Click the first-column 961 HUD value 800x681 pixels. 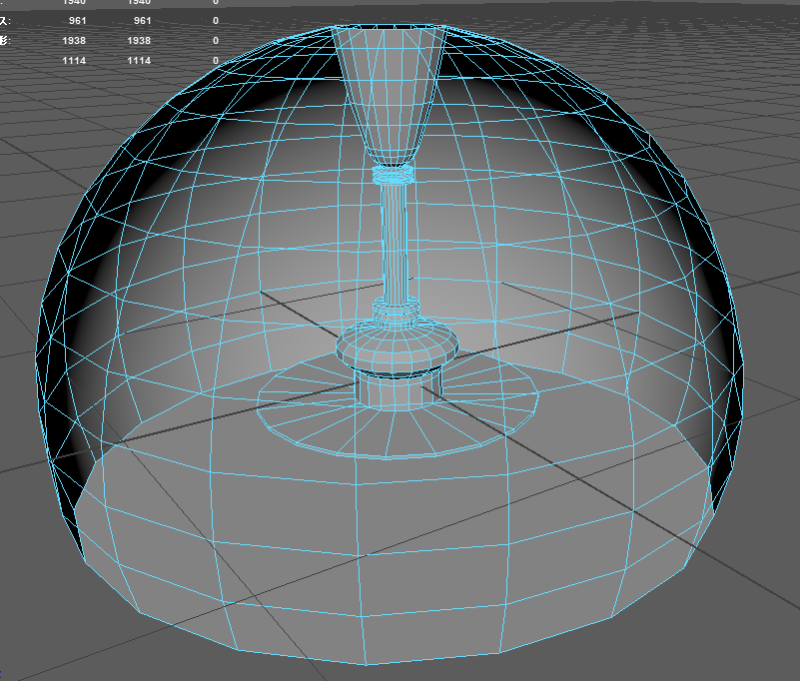tap(78, 21)
